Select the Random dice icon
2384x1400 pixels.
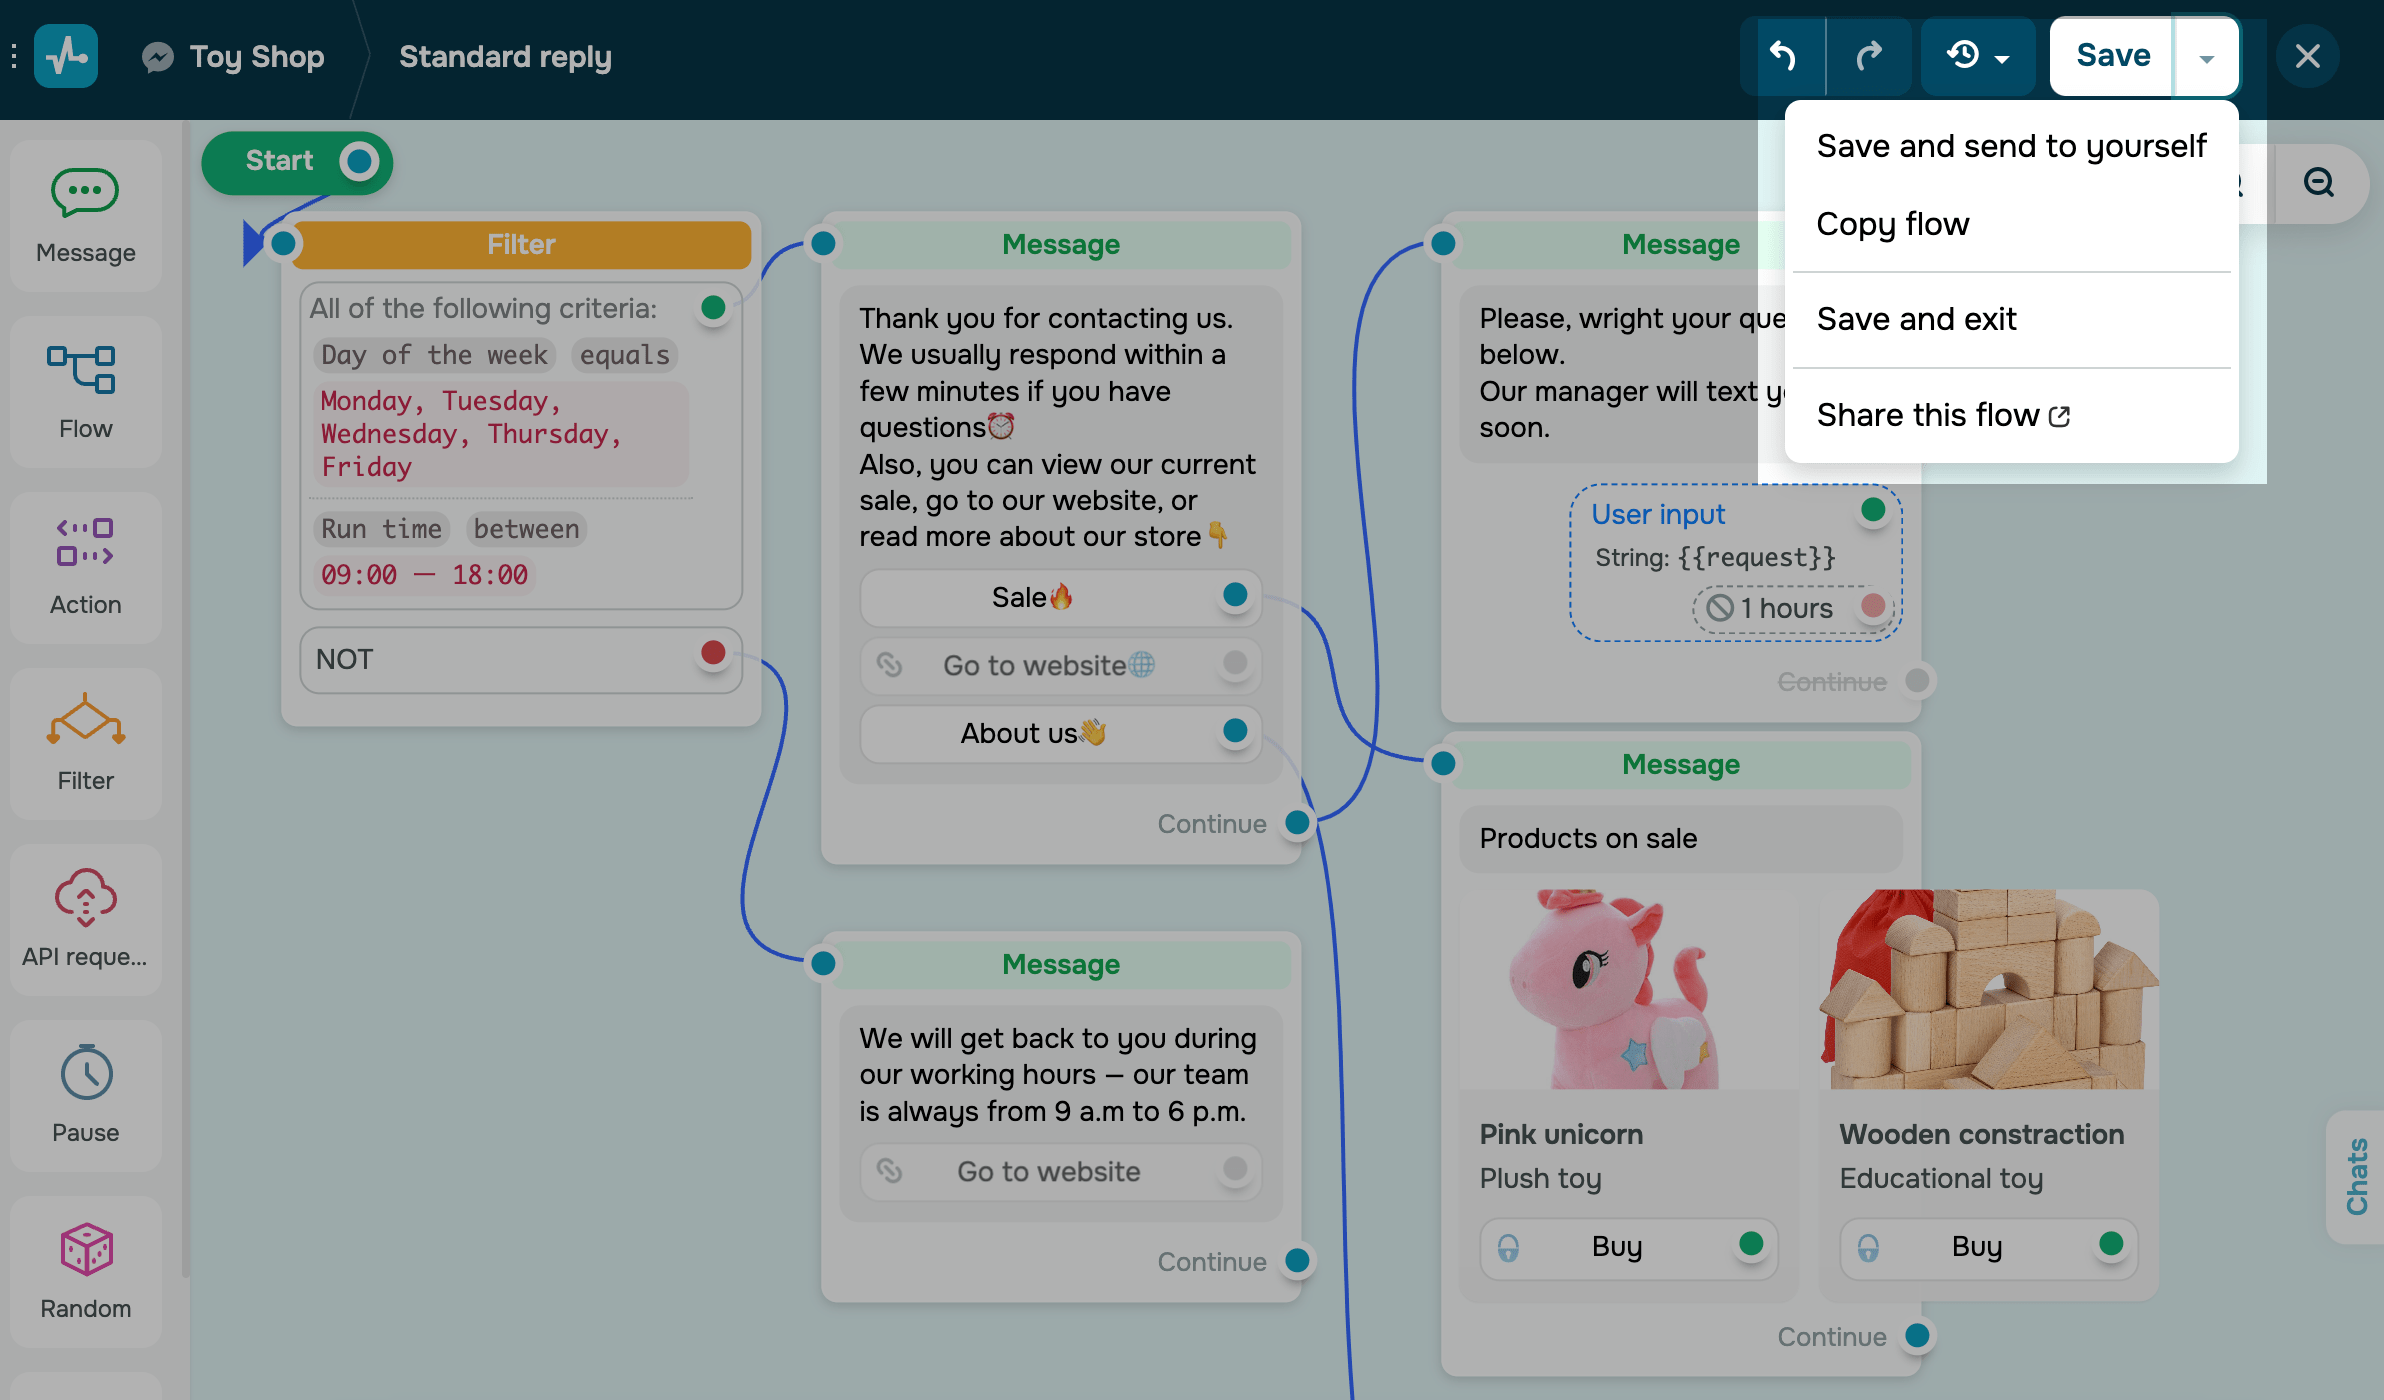86,1249
